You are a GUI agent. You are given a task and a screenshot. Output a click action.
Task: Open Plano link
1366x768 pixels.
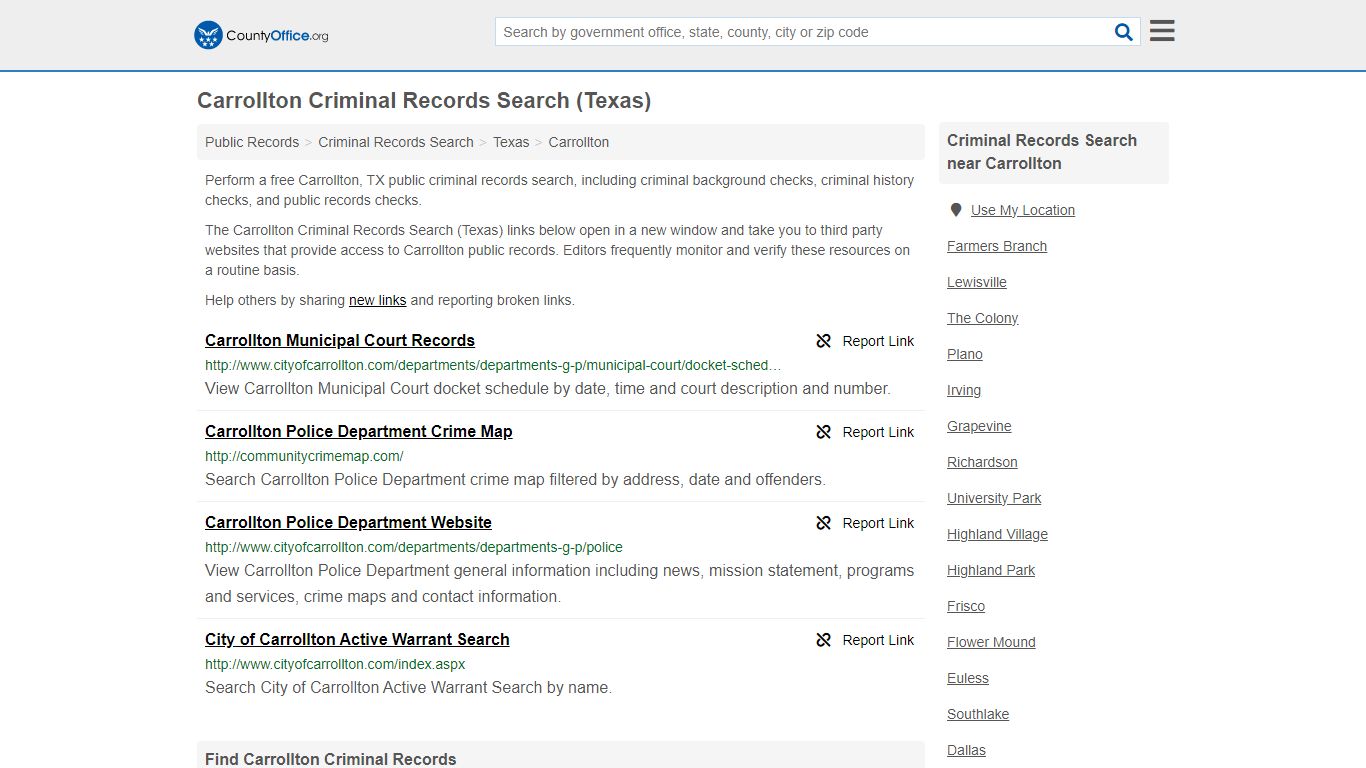click(x=965, y=354)
